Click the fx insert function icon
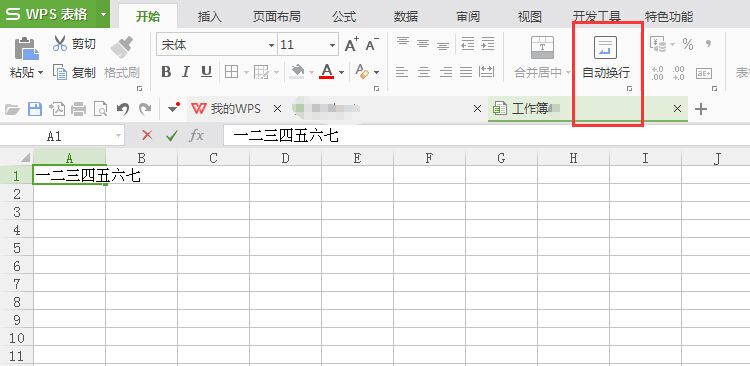 pyautogui.click(x=196, y=136)
